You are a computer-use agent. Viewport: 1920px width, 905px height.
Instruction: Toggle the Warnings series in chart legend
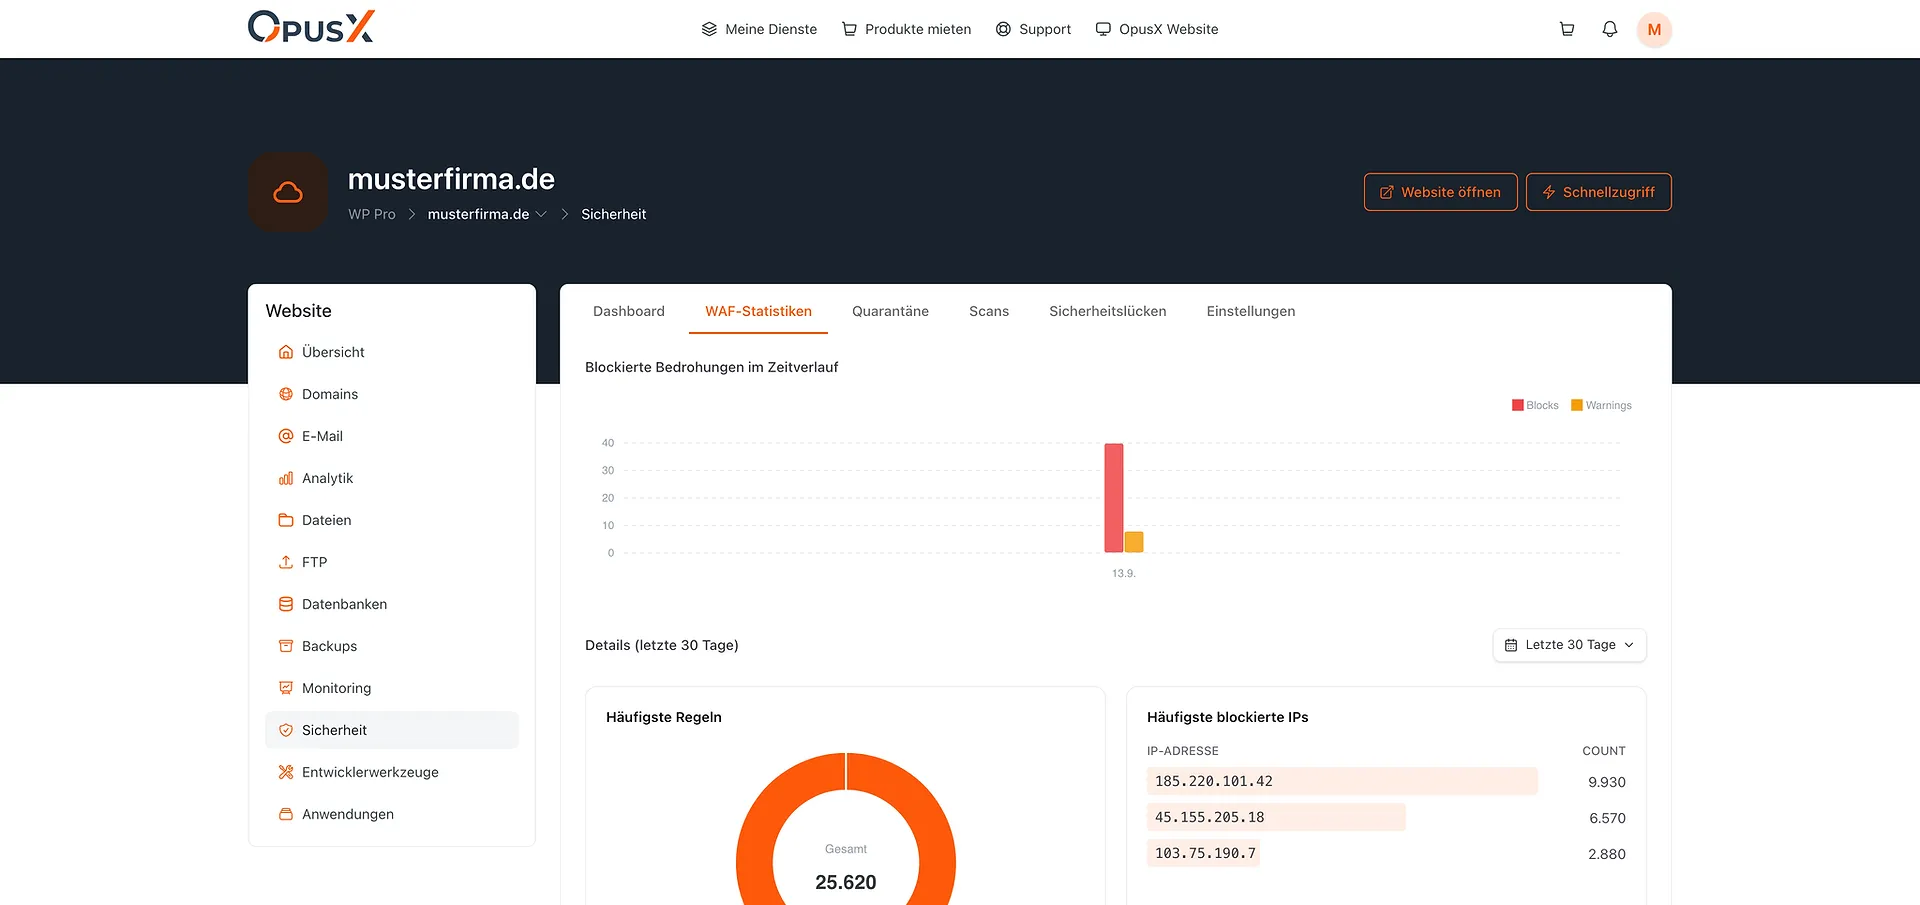(x=1601, y=405)
